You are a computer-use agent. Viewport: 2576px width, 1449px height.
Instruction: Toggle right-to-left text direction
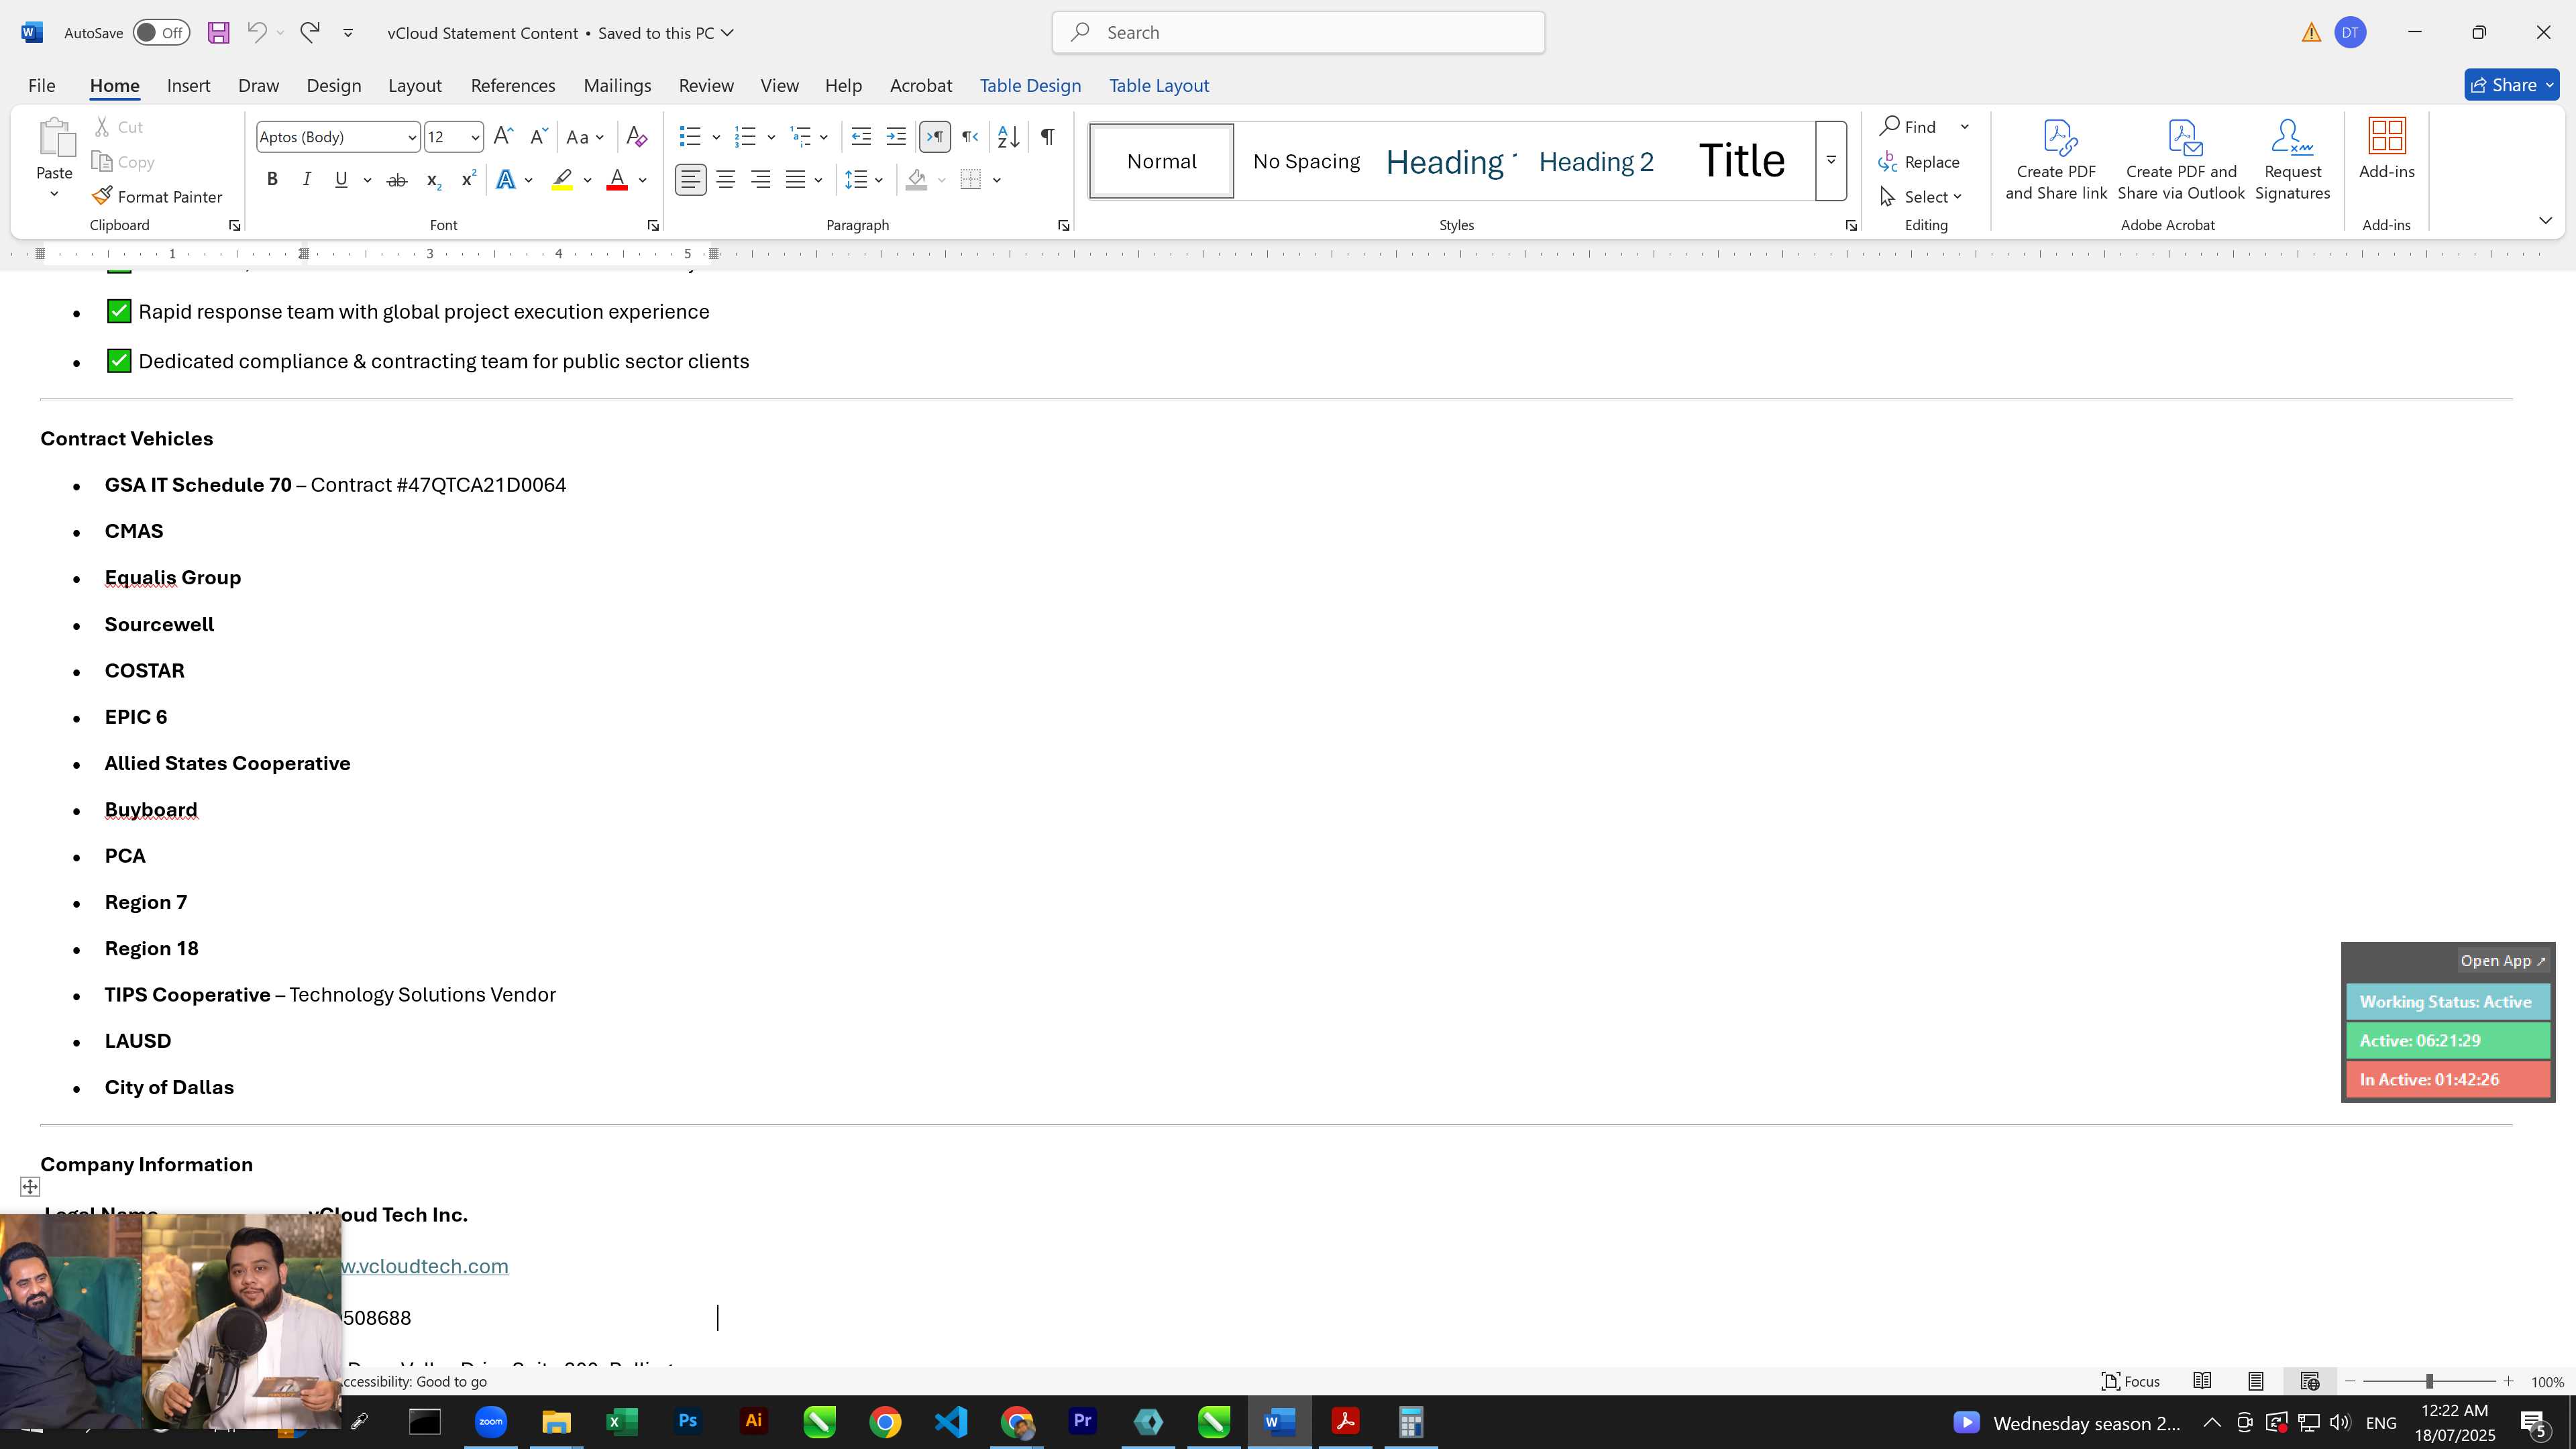pyautogui.click(x=970, y=137)
